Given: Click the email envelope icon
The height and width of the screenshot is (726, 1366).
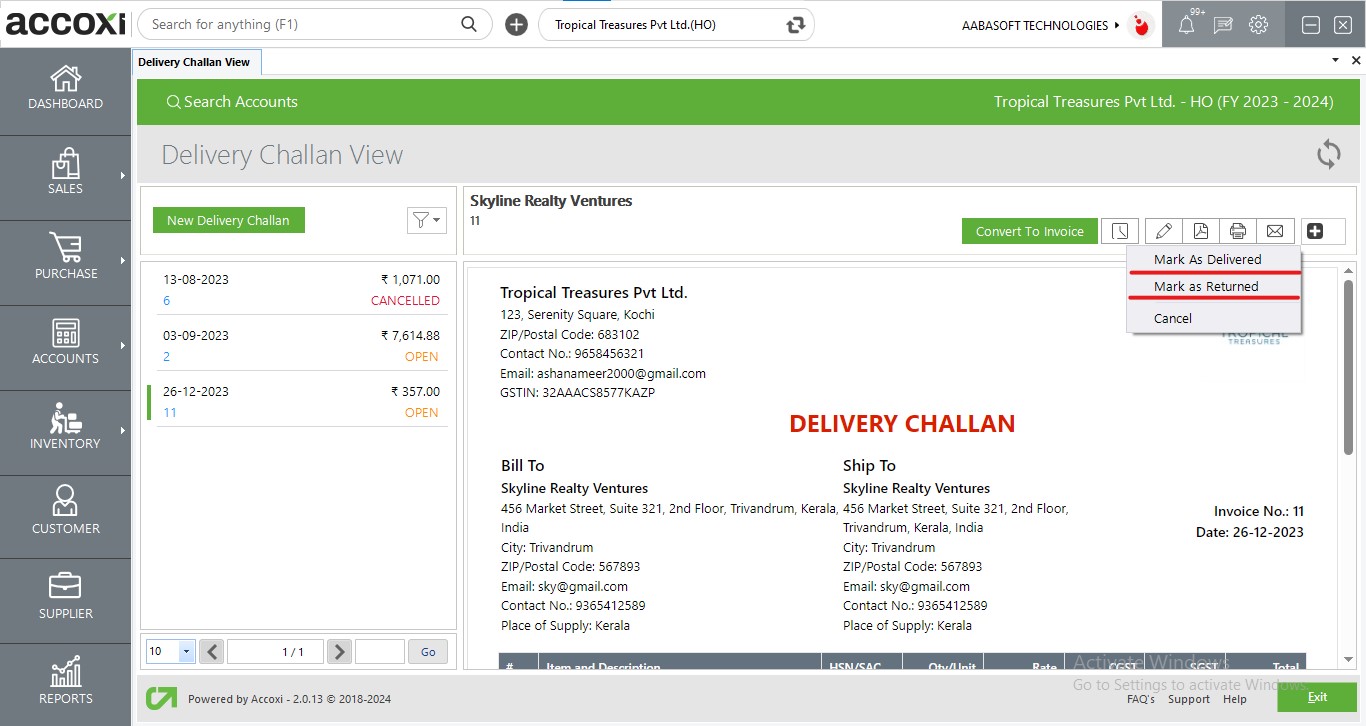Looking at the screenshot, I should (x=1275, y=231).
